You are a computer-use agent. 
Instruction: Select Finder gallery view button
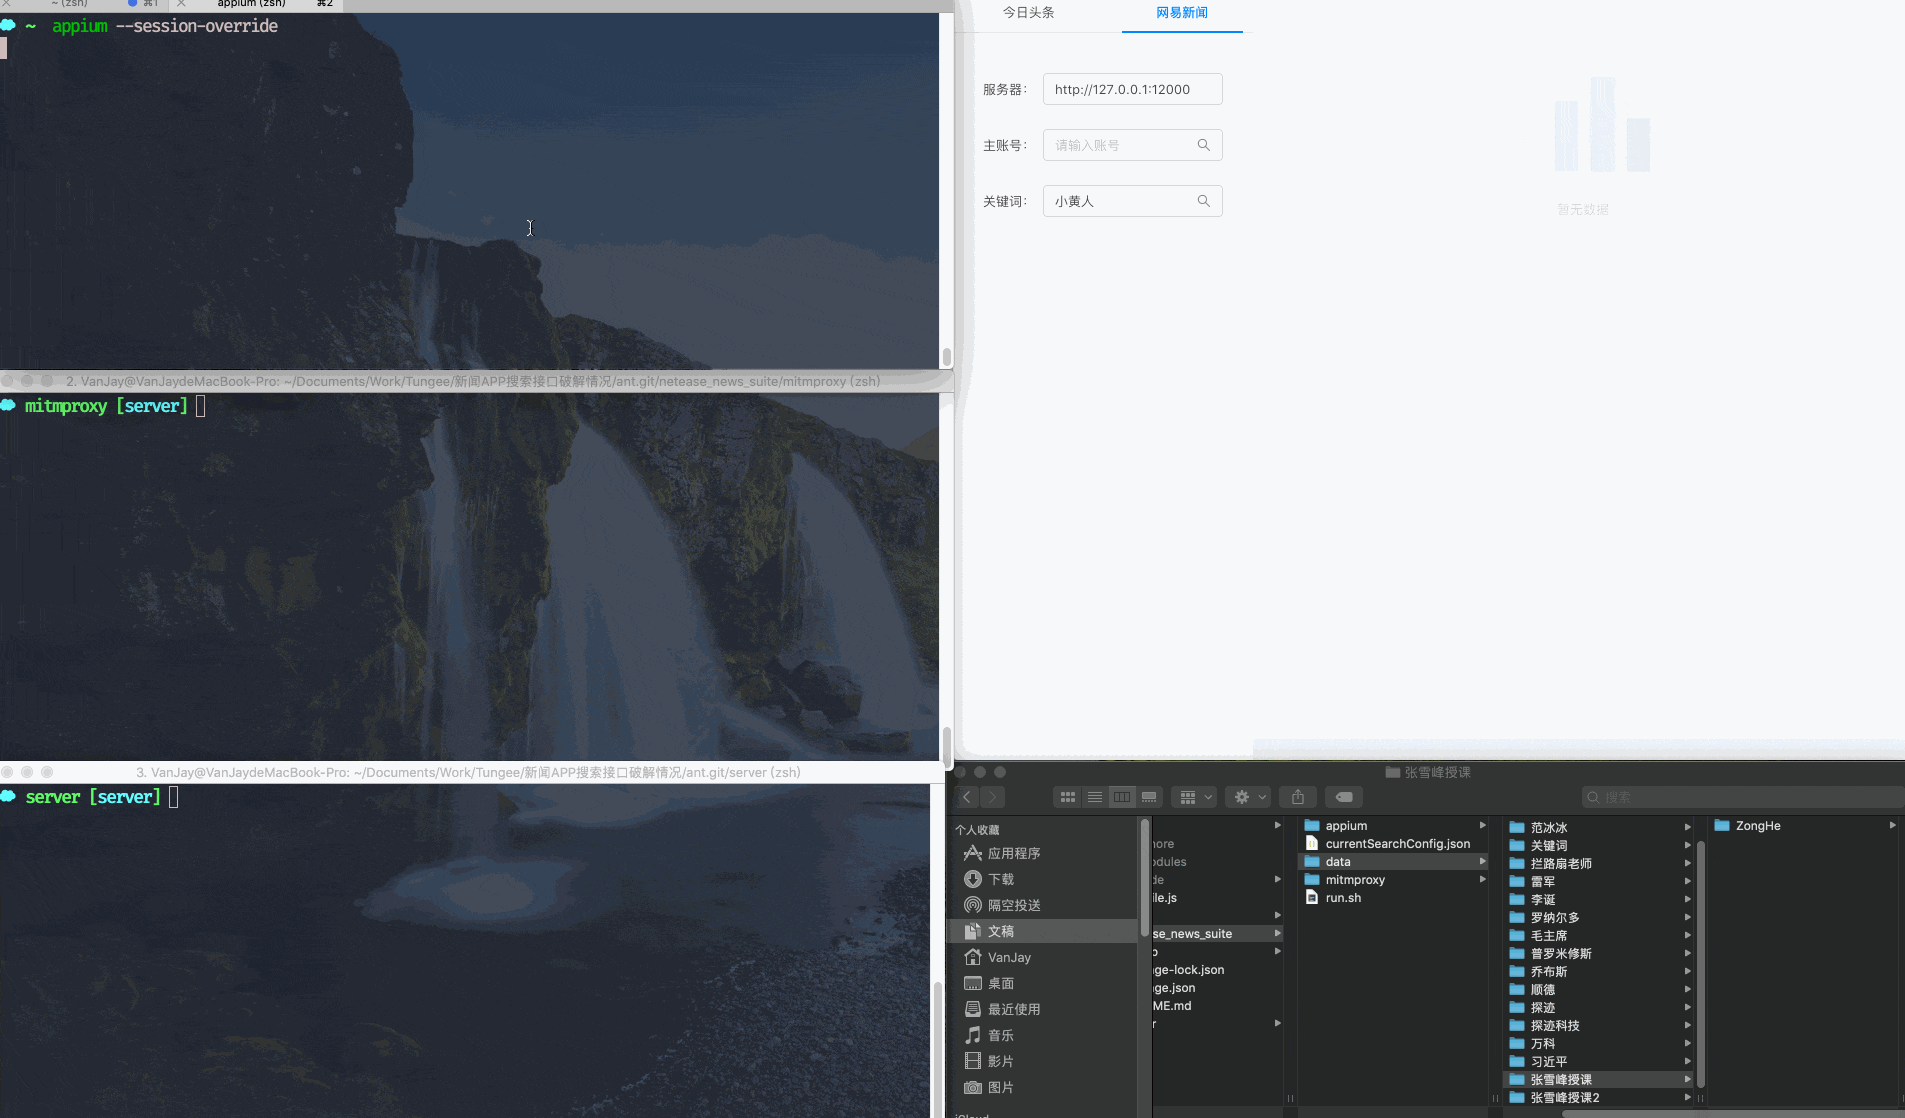(1149, 797)
